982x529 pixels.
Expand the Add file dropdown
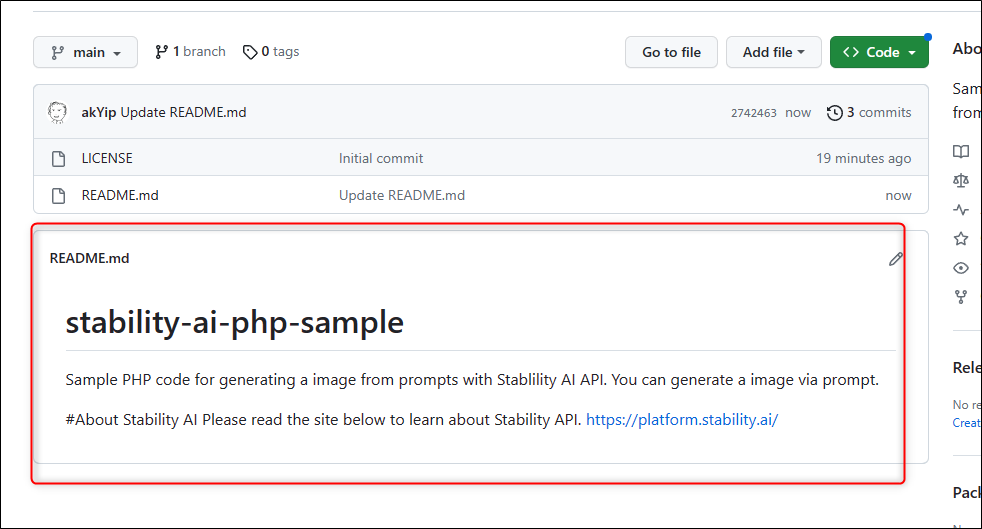click(x=773, y=52)
